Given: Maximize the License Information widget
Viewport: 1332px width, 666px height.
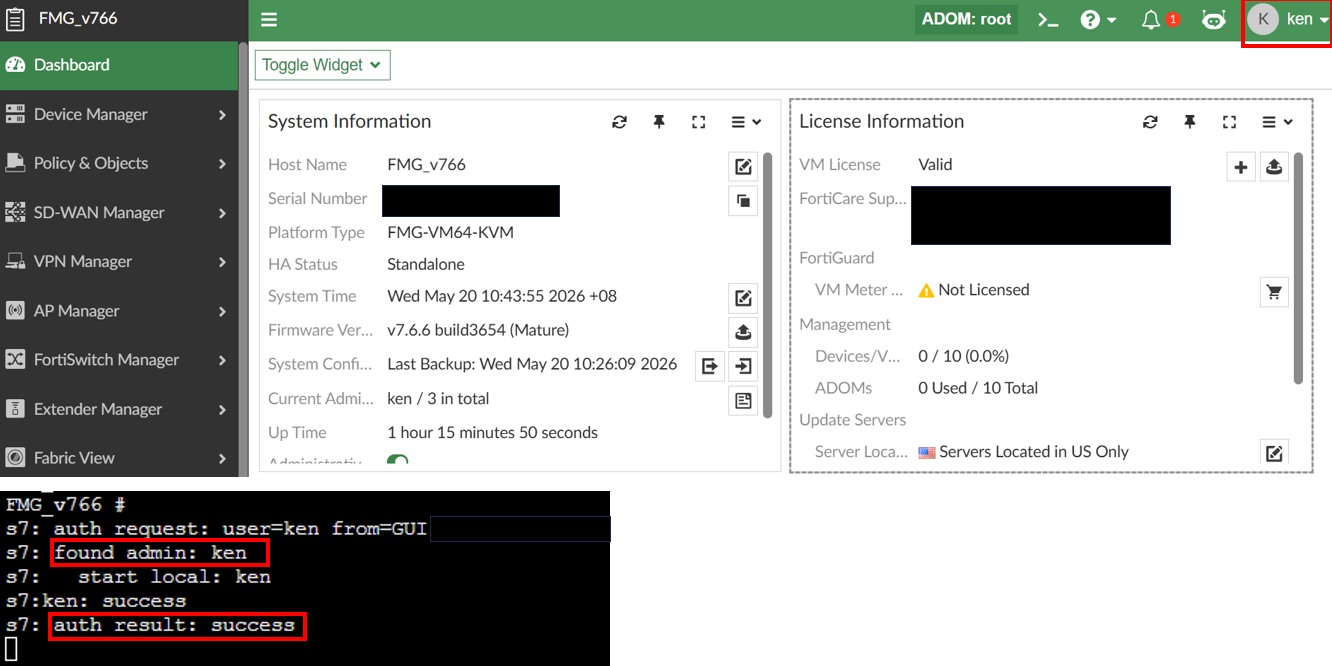Looking at the screenshot, I should coord(1229,122).
